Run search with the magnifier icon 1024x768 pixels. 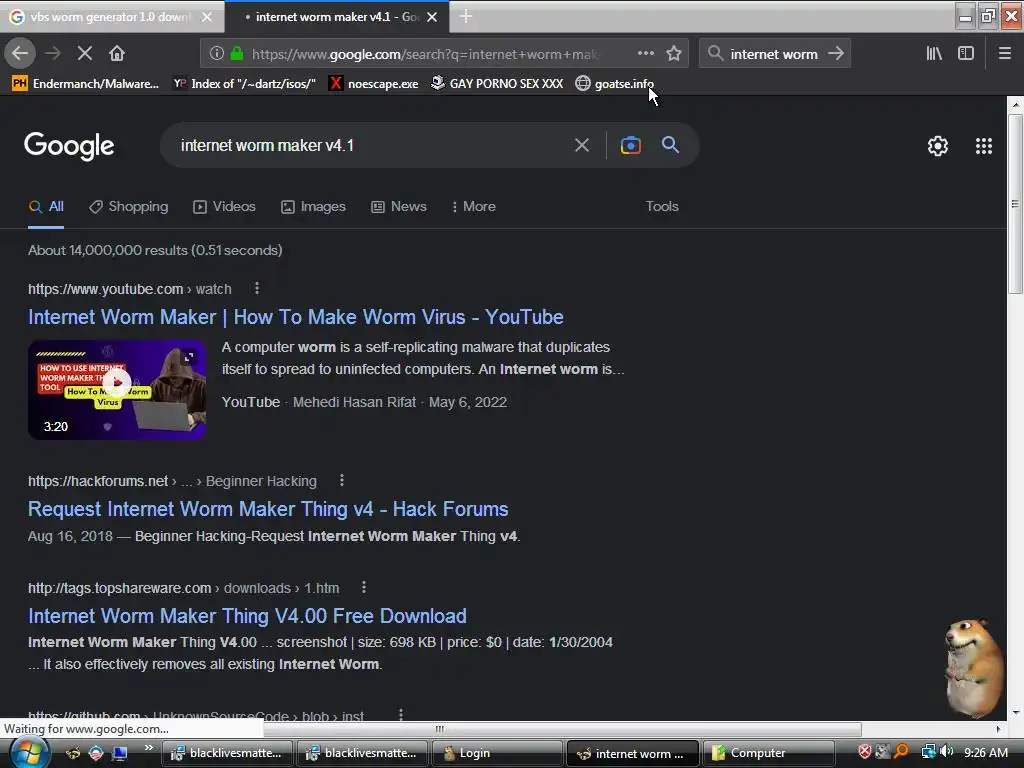[670, 145]
